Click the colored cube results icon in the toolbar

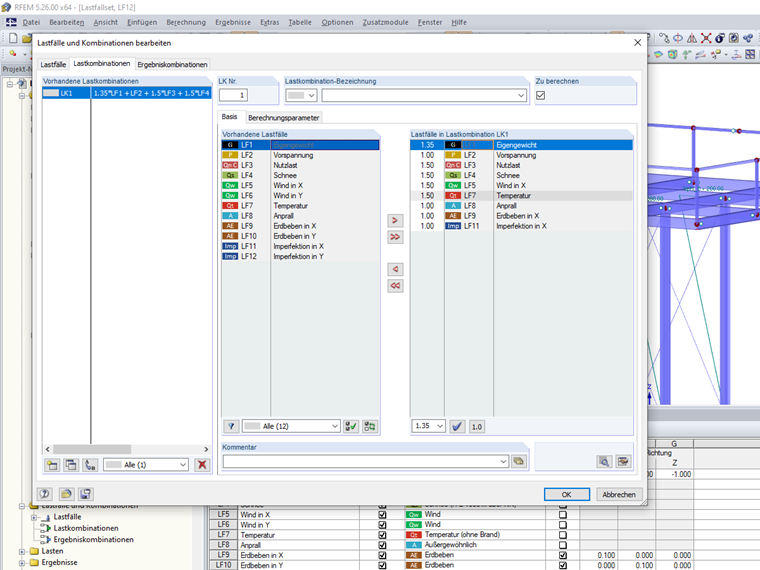click(x=672, y=54)
